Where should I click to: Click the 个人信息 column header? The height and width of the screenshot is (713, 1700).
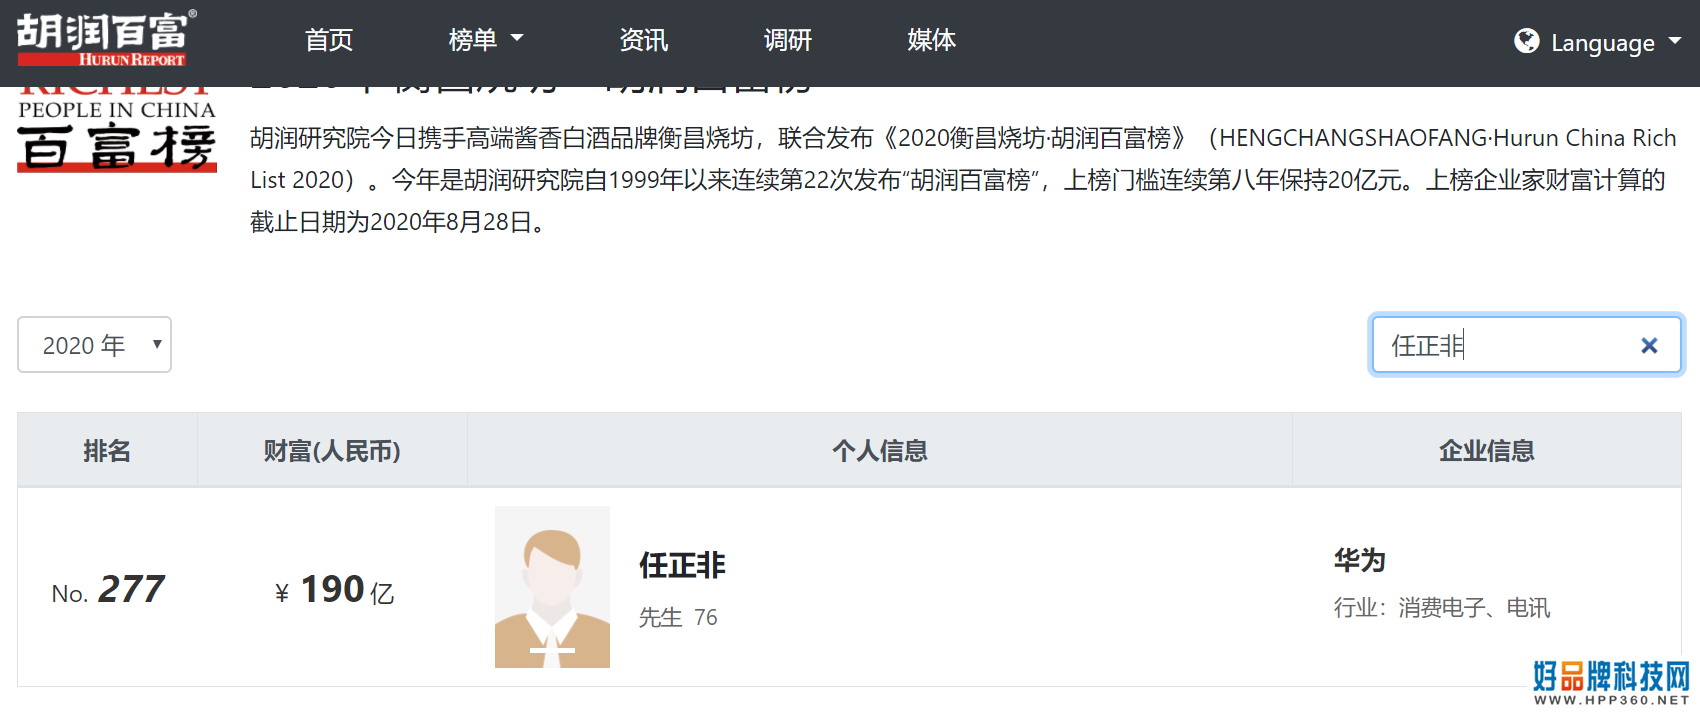coord(879,451)
